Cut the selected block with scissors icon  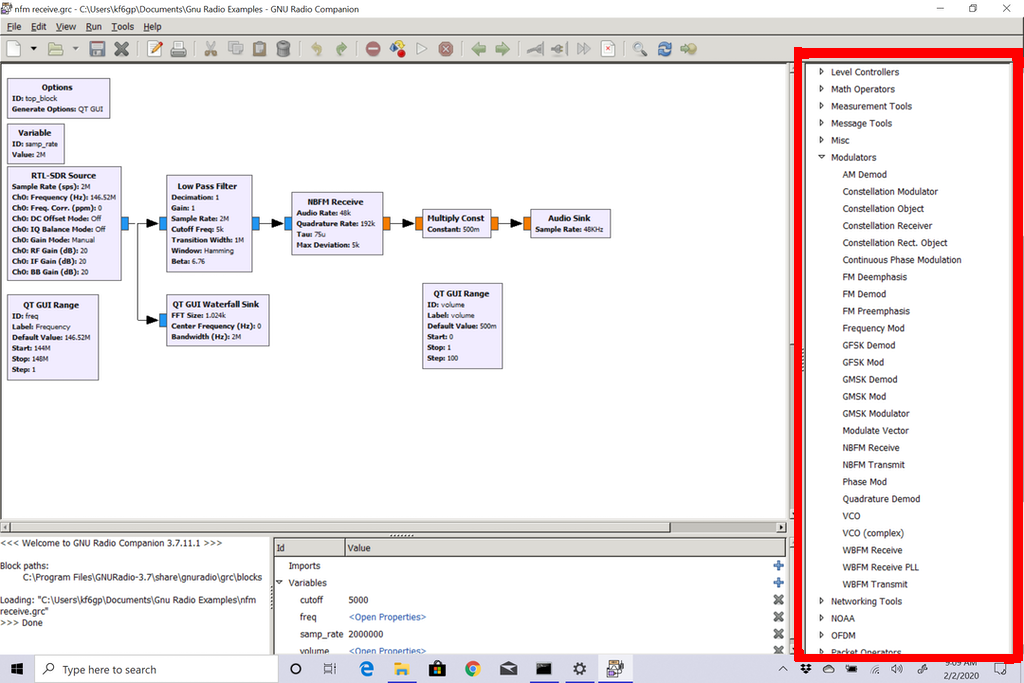(210, 49)
